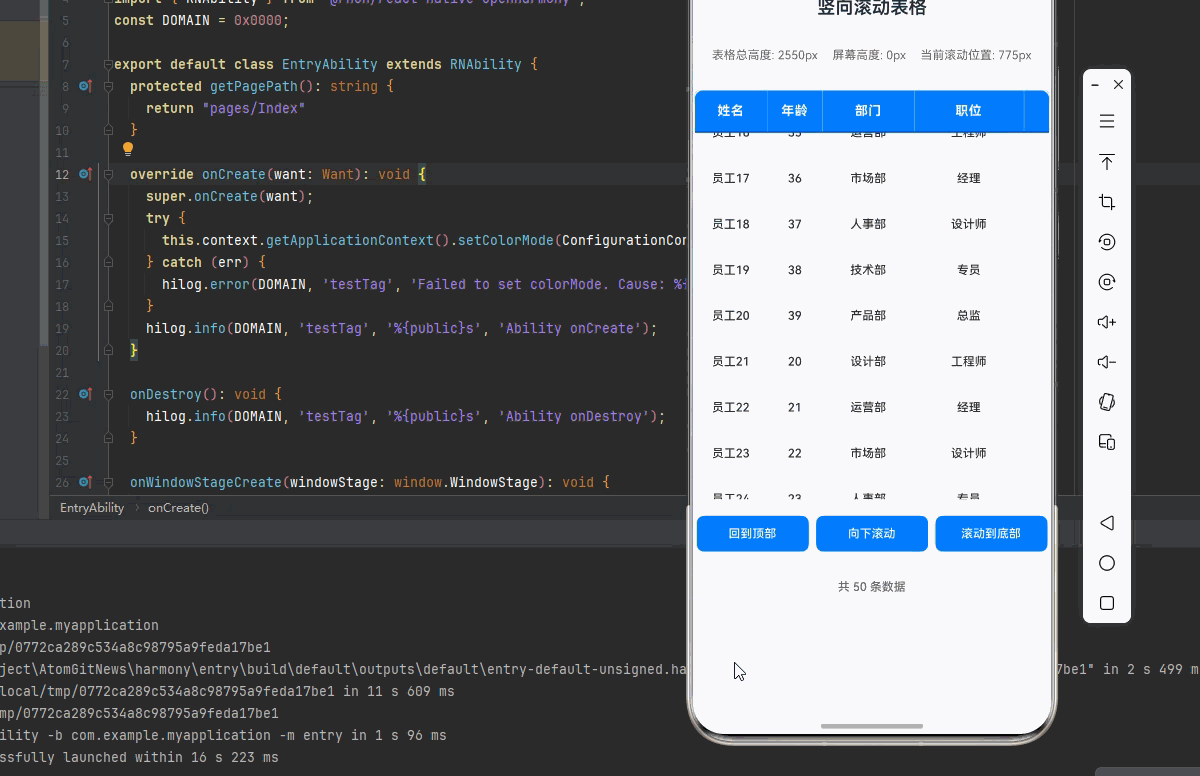Screen dimensions: 1200x776
Task: Click age 39 in 员工20 row
Action: (794, 316)
